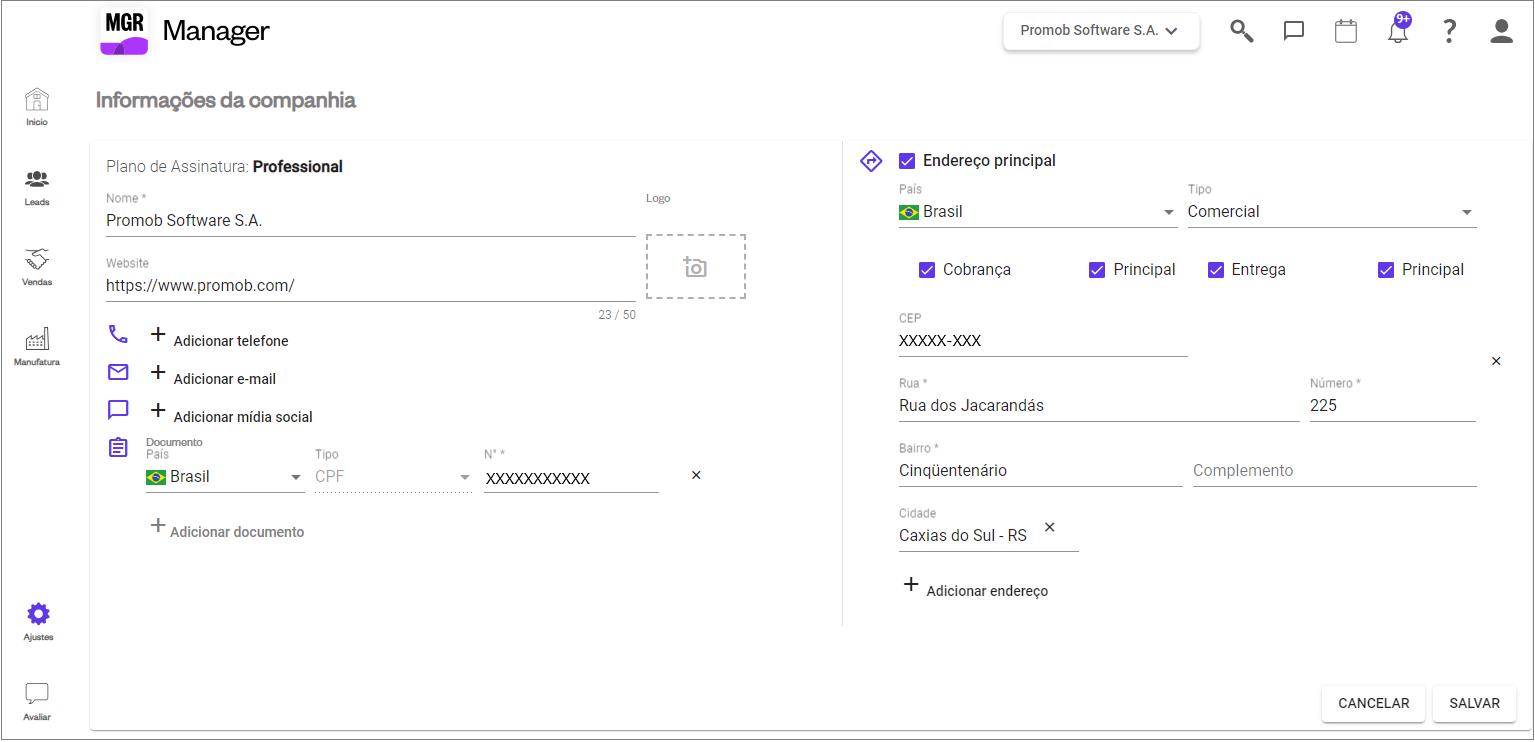Viewport: 1535px width, 742px height.
Task: Open Manufatura in the sidebar
Action: [37, 347]
